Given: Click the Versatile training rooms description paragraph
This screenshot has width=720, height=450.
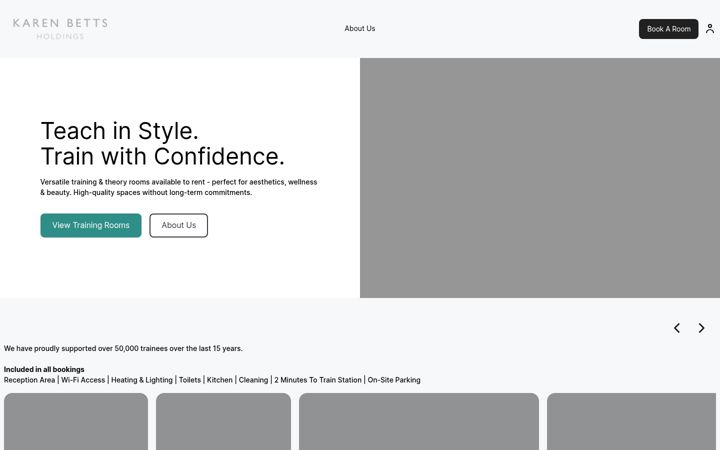Looking at the screenshot, I should point(179,187).
